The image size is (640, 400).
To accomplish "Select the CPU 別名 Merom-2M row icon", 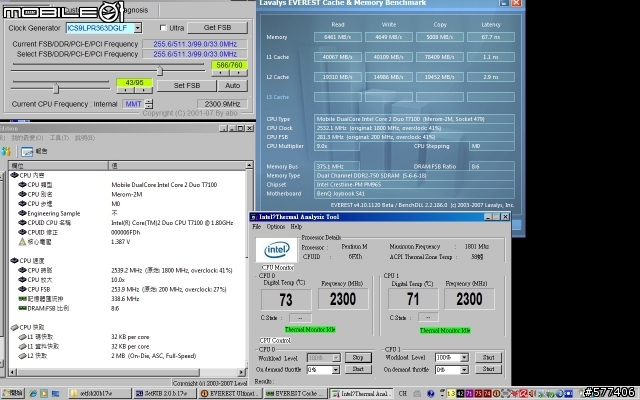I will click(x=22, y=194).
